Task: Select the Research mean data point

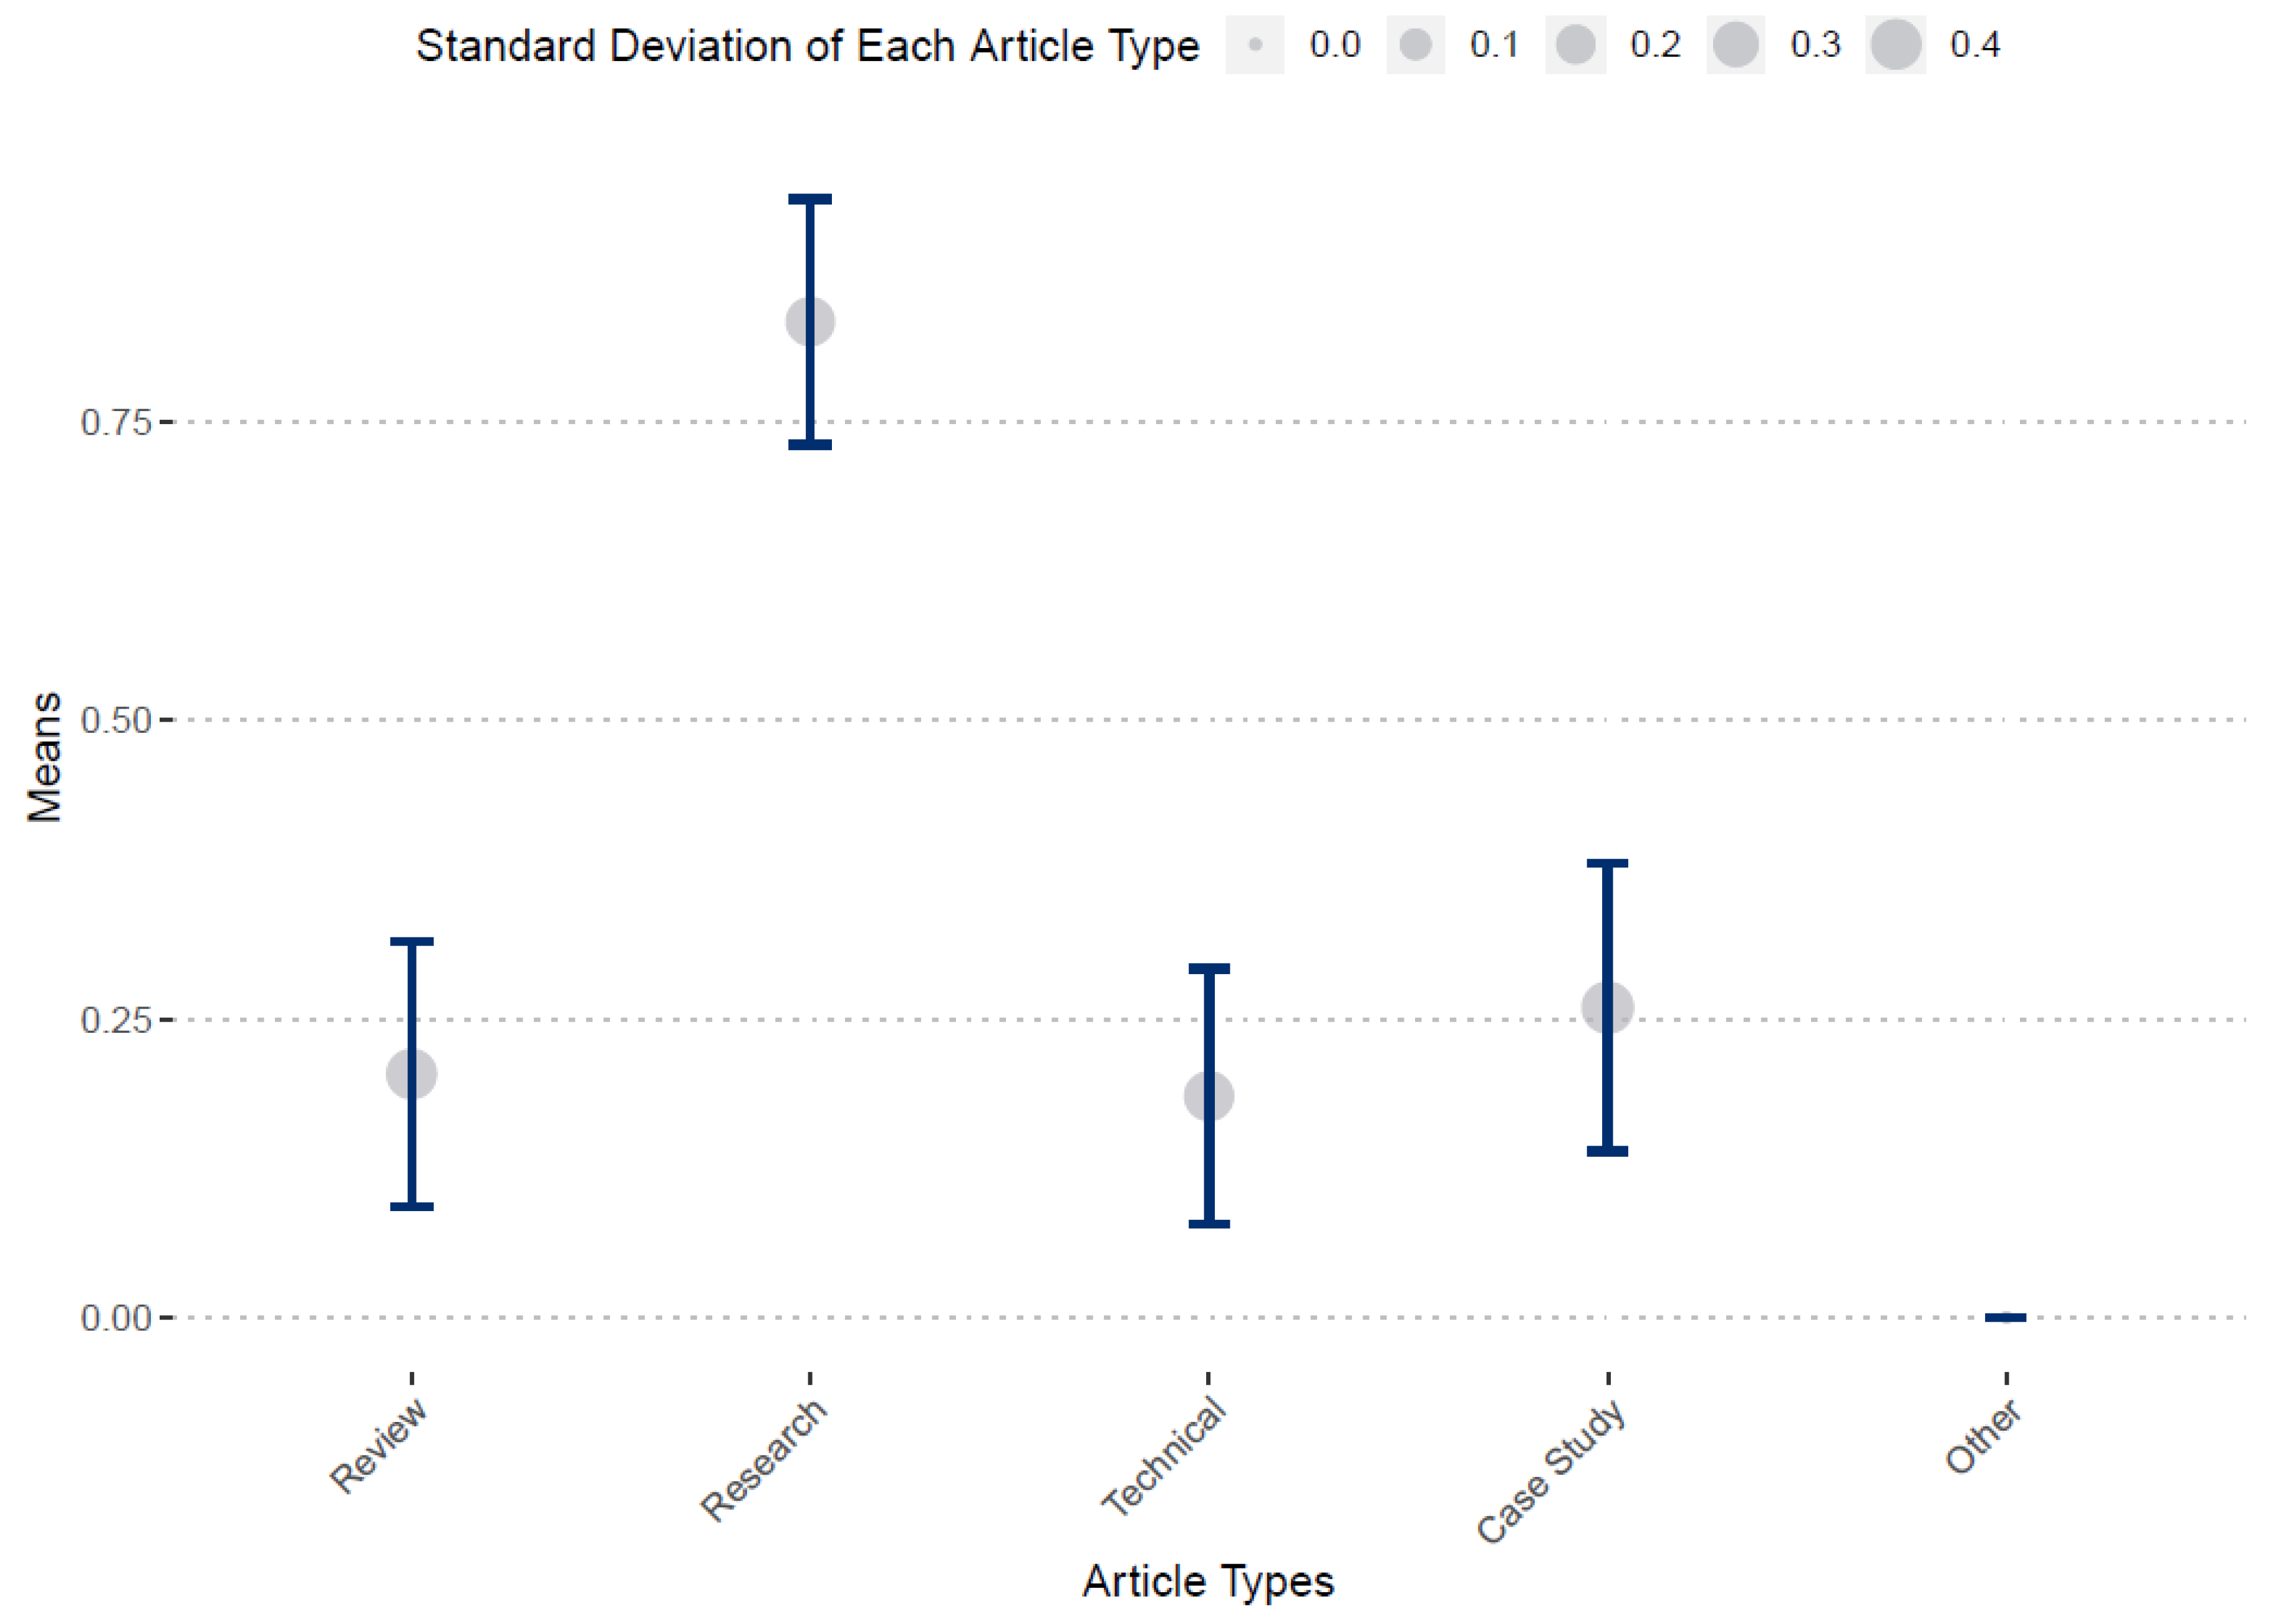Action: (810, 322)
